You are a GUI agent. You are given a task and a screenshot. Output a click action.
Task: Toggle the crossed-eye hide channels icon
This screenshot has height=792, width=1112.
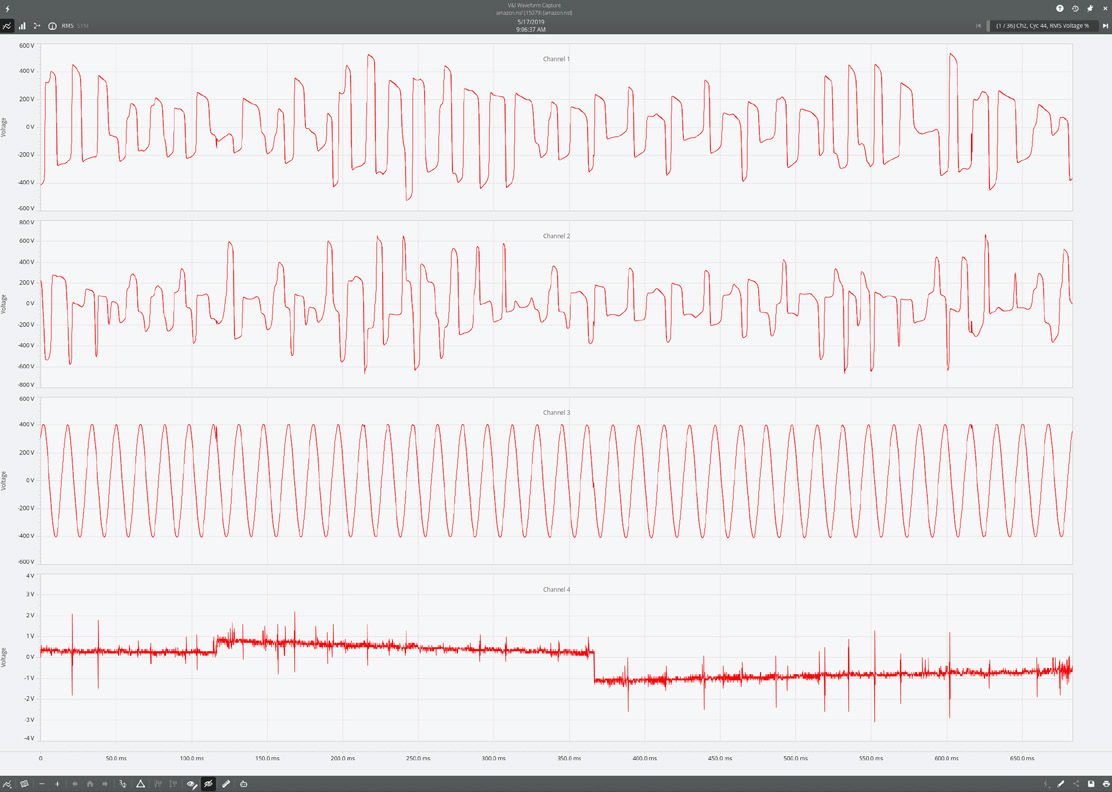(208, 784)
